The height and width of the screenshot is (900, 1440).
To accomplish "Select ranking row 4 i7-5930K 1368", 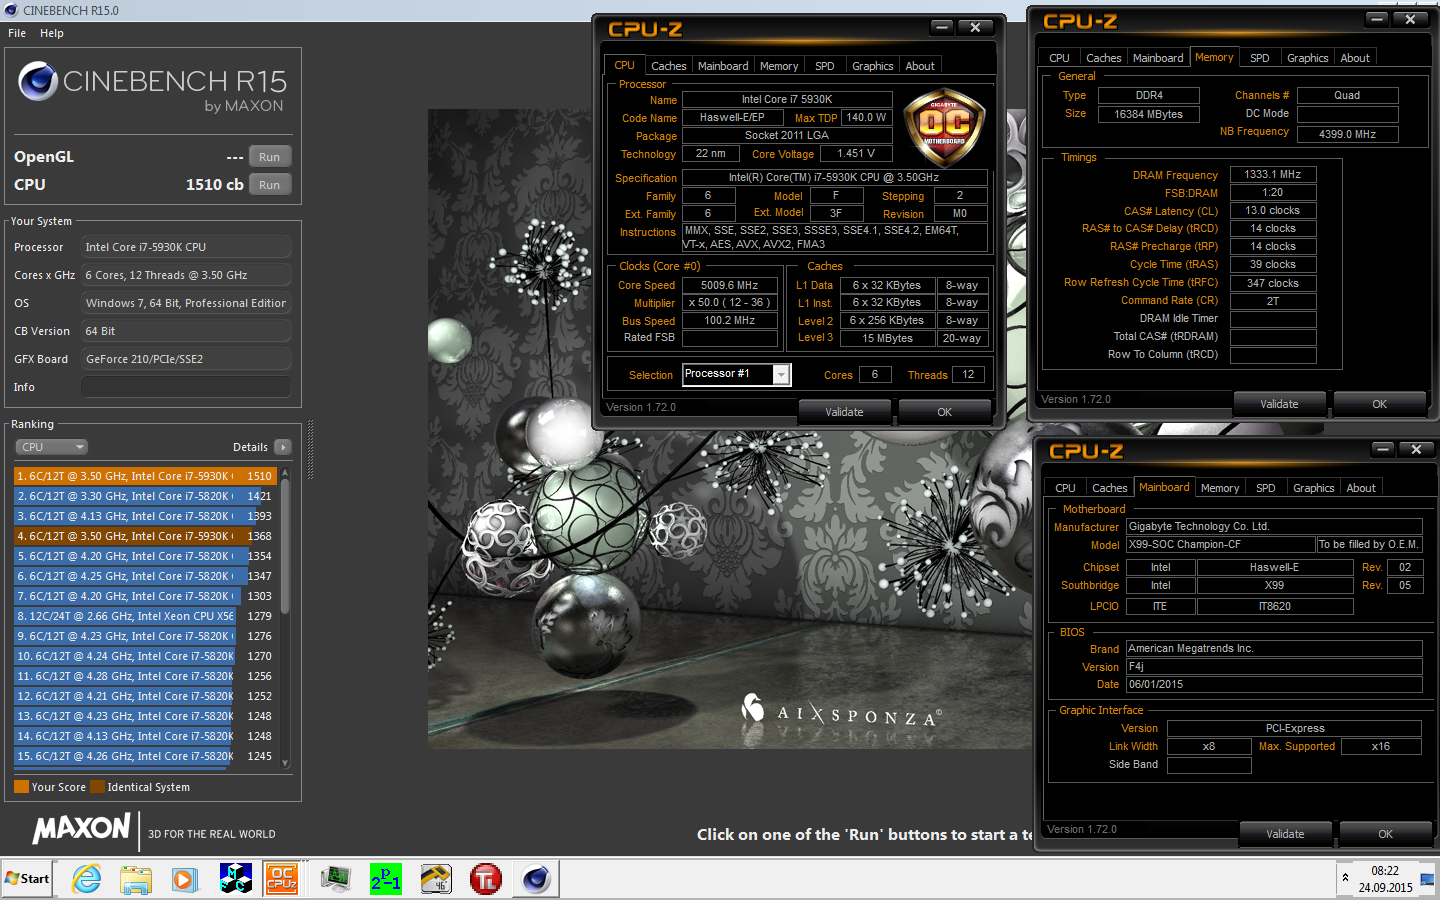I will coord(145,536).
